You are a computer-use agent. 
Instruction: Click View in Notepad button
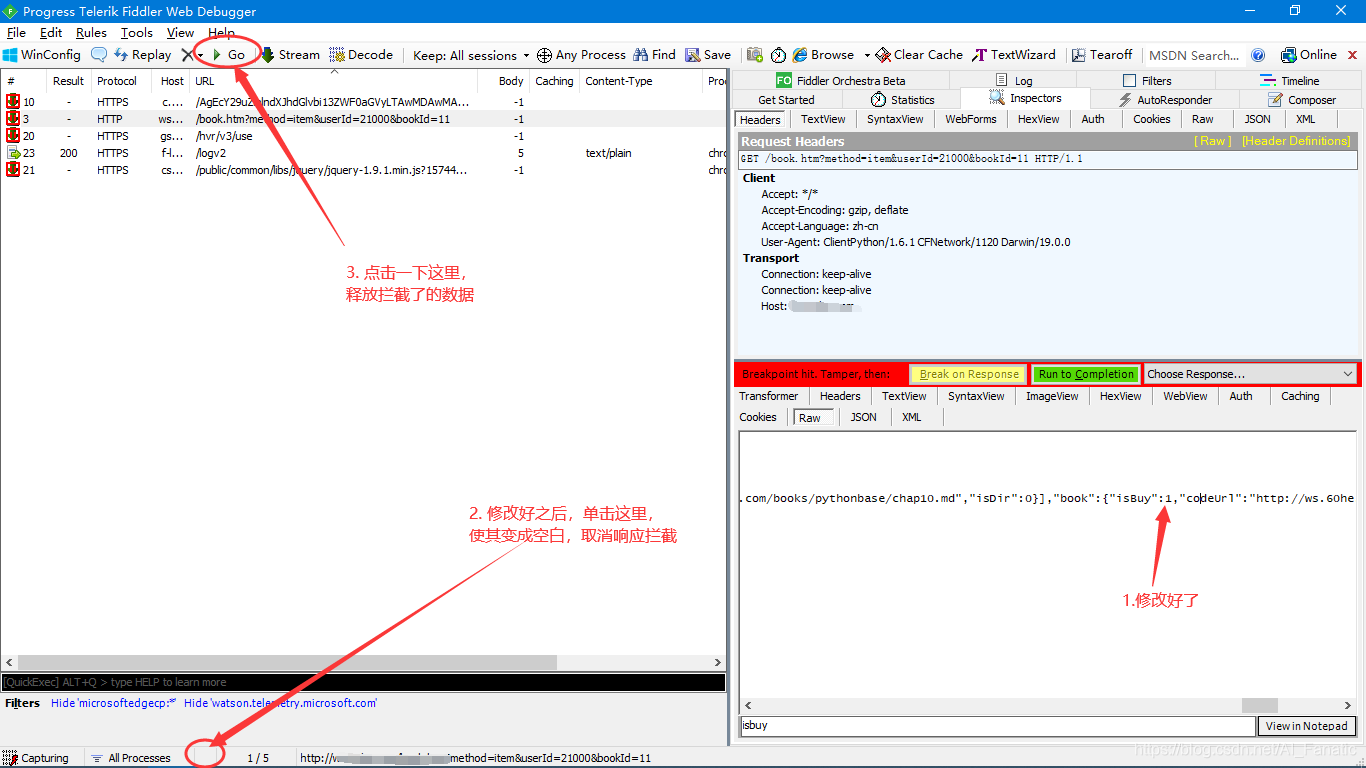tap(1307, 726)
